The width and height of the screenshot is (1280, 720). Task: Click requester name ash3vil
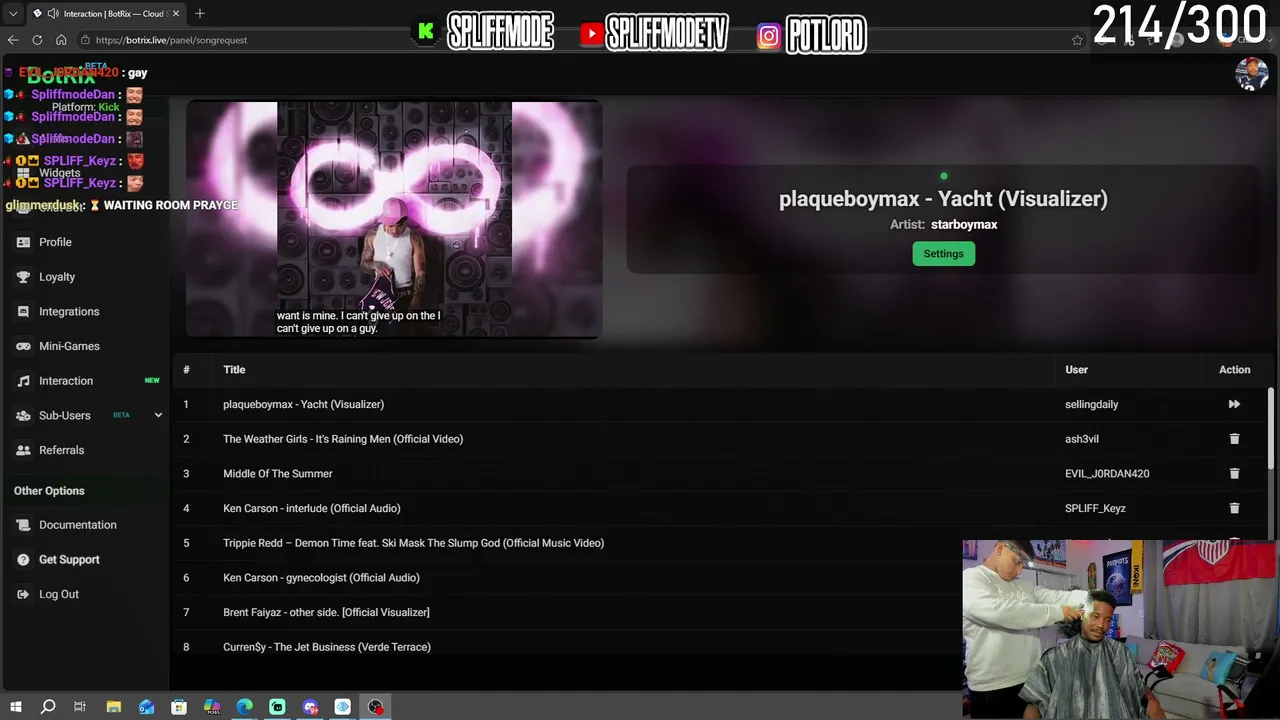(1082, 439)
